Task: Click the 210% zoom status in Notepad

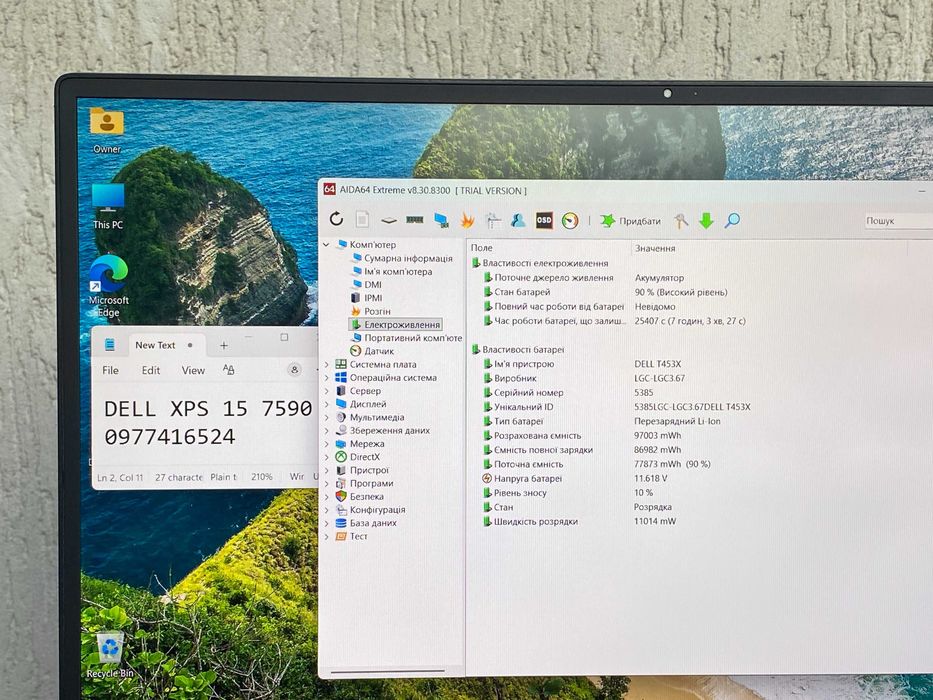Action: (x=261, y=477)
